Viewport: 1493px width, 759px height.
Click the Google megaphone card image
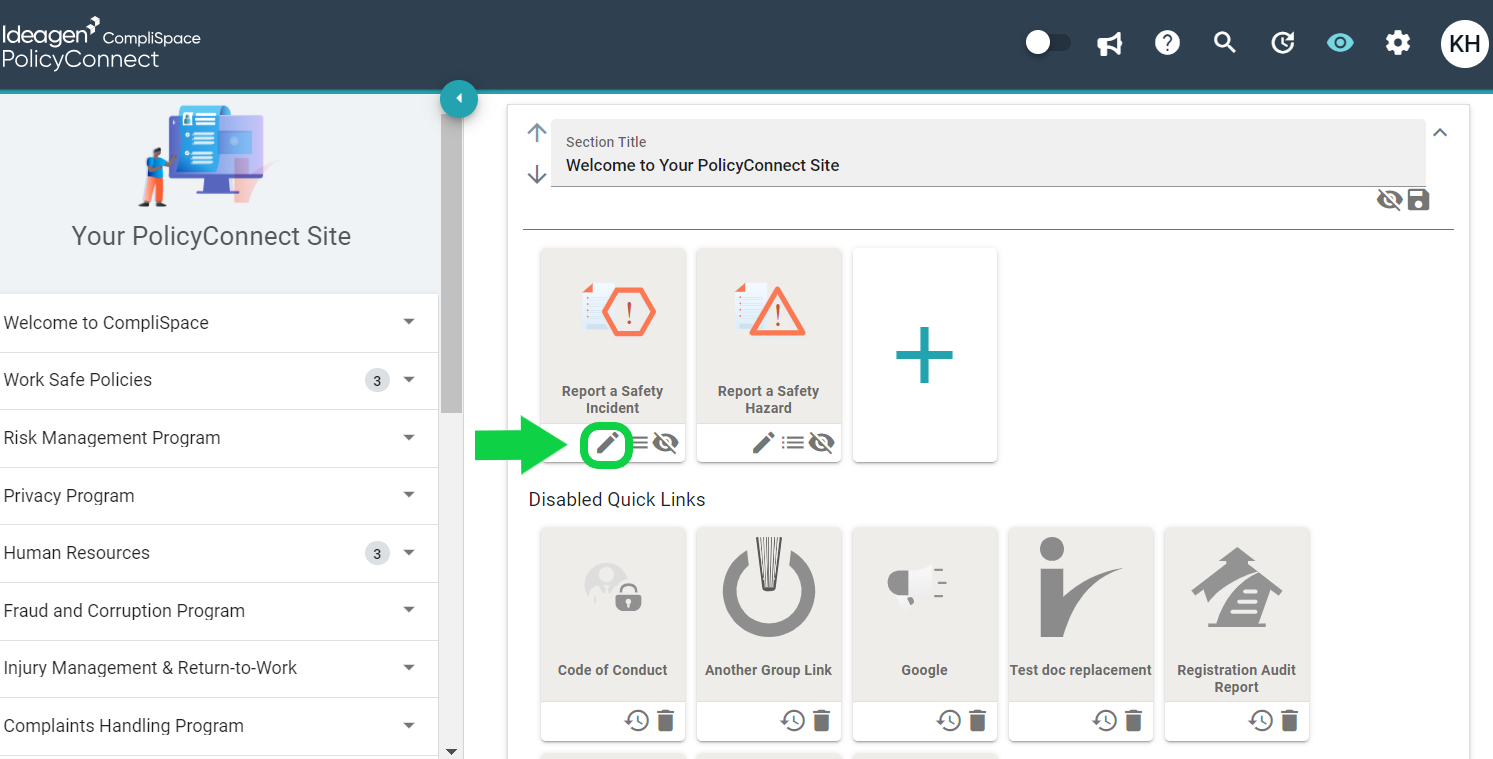pyautogui.click(x=916, y=586)
